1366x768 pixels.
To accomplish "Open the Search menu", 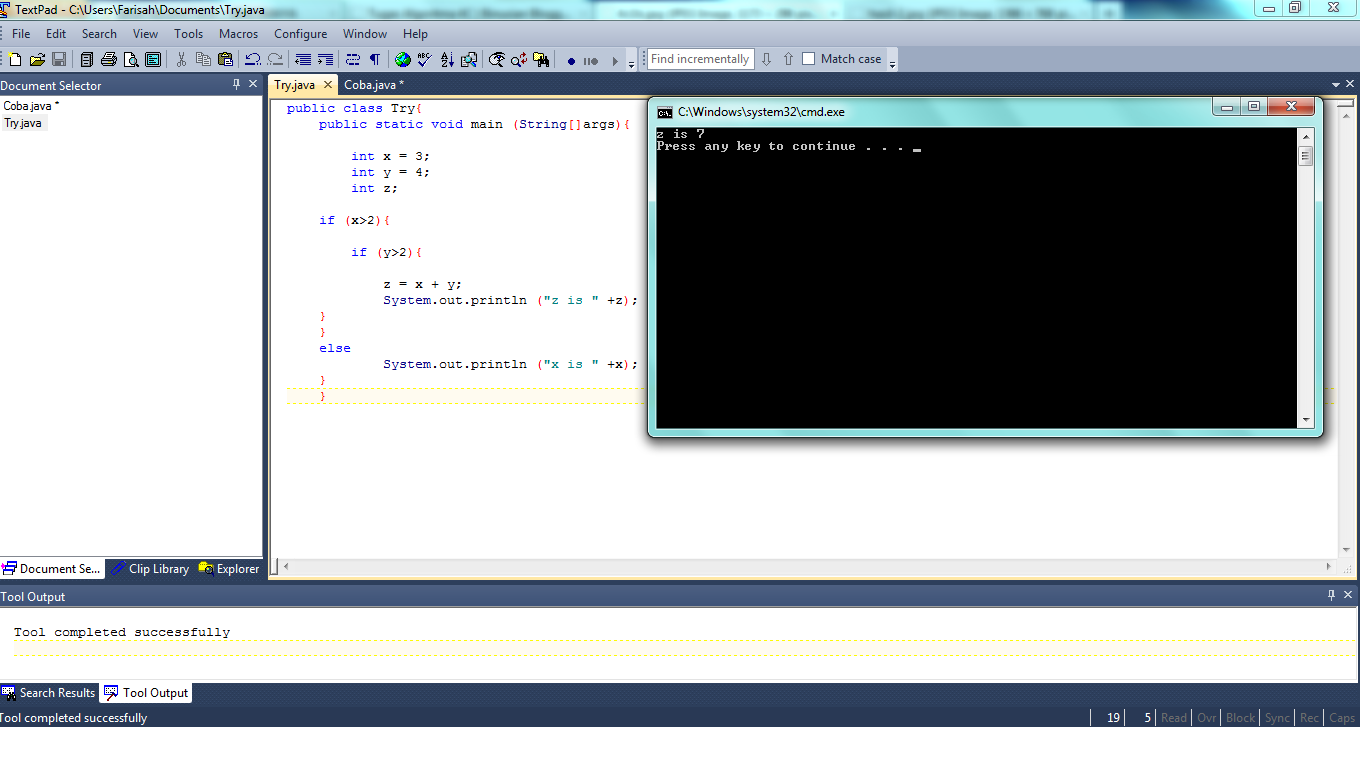I will coord(99,33).
